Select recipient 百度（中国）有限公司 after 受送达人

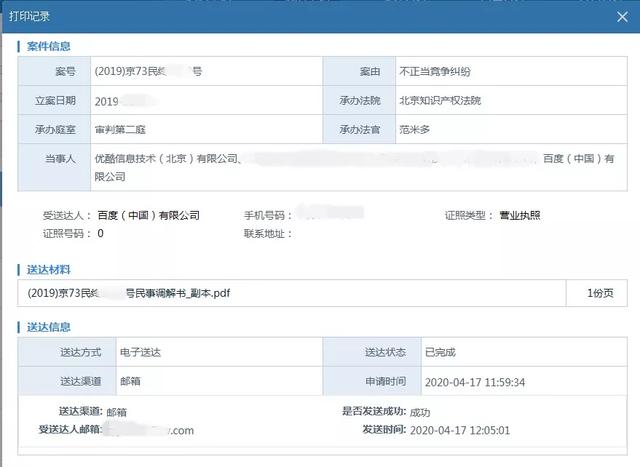pyautogui.click(x=149, y=215)
